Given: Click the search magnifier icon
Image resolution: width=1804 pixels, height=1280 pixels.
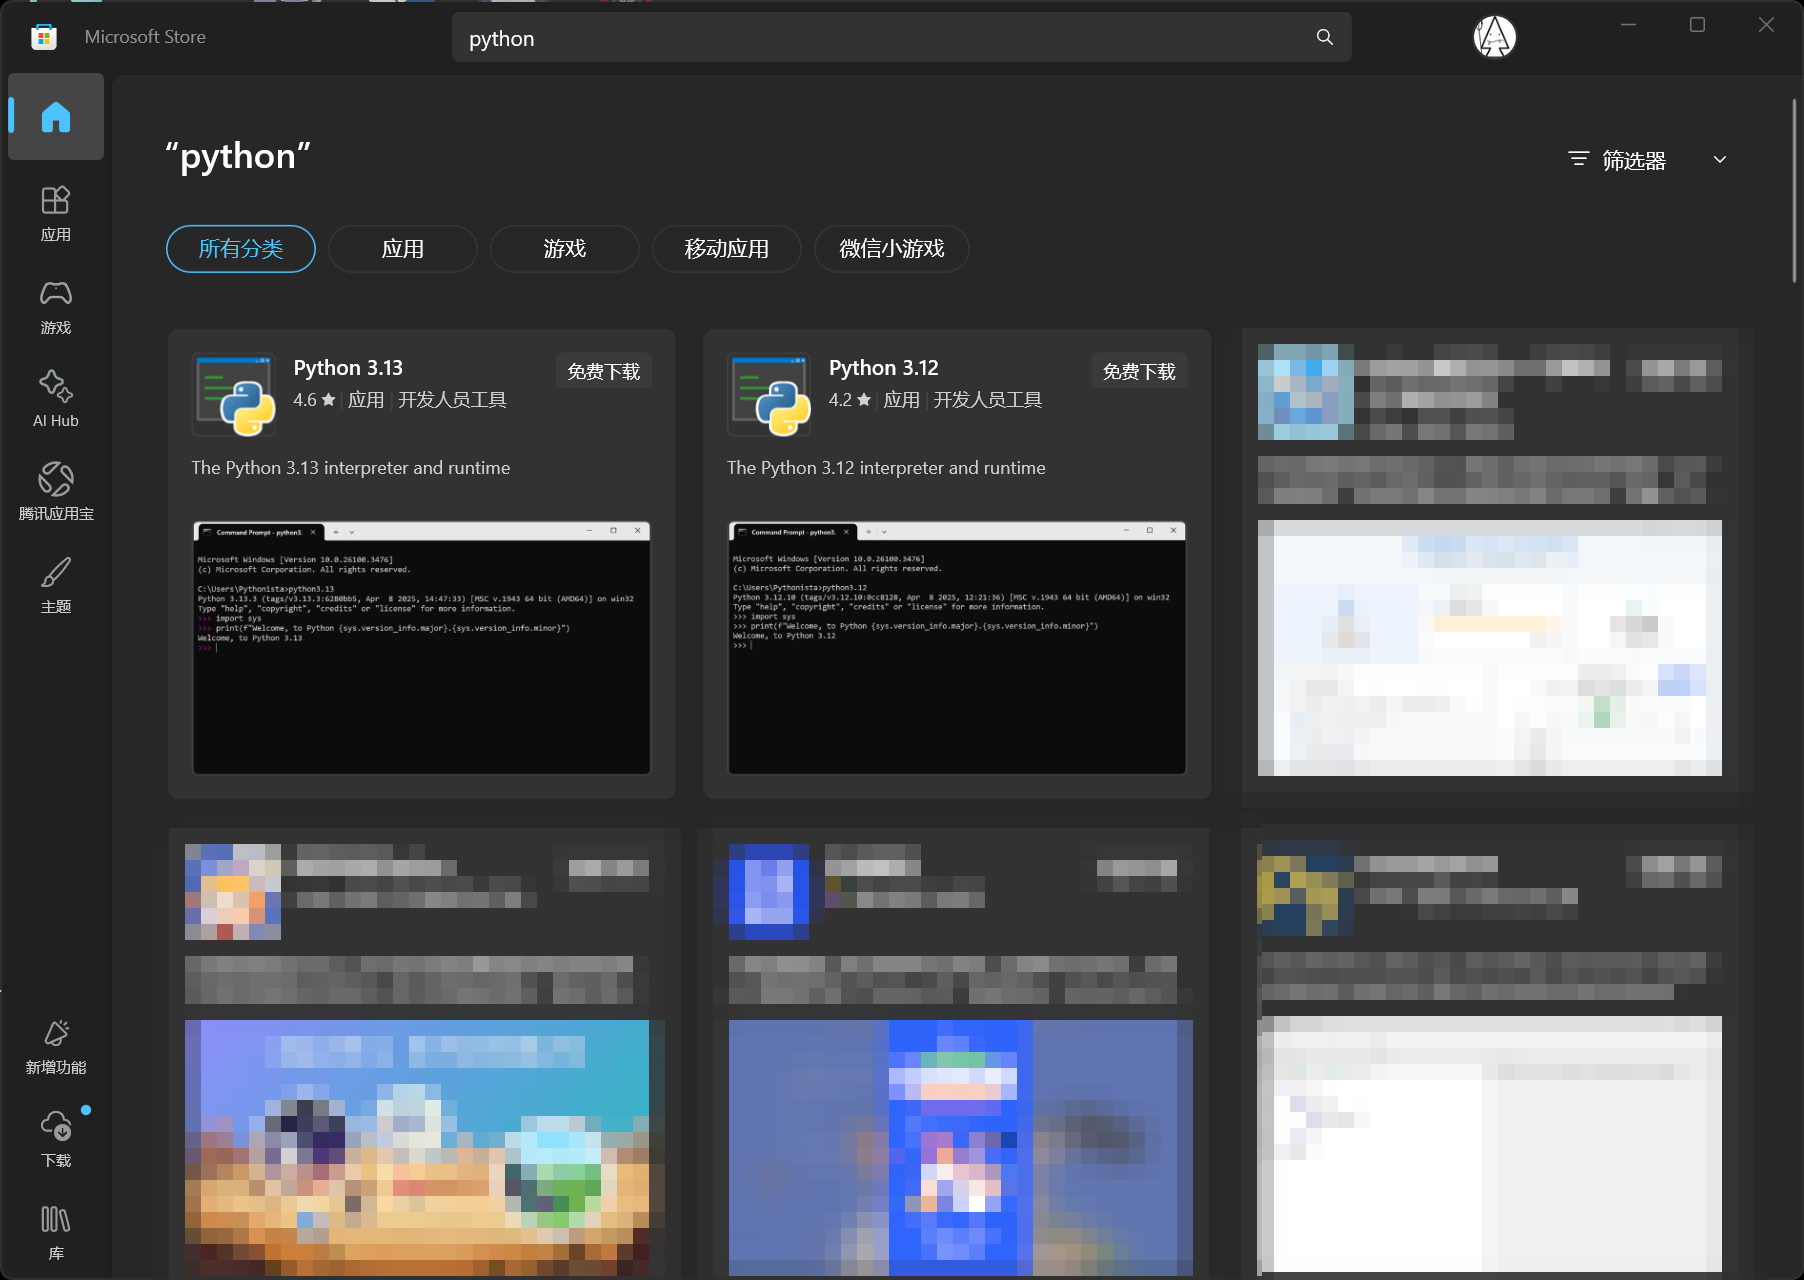Looking at the screenshot, I should point(1323,37).
